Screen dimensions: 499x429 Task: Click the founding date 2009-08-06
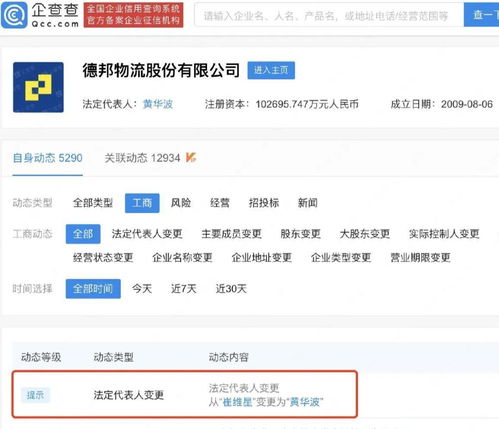(x=467, y=104)
